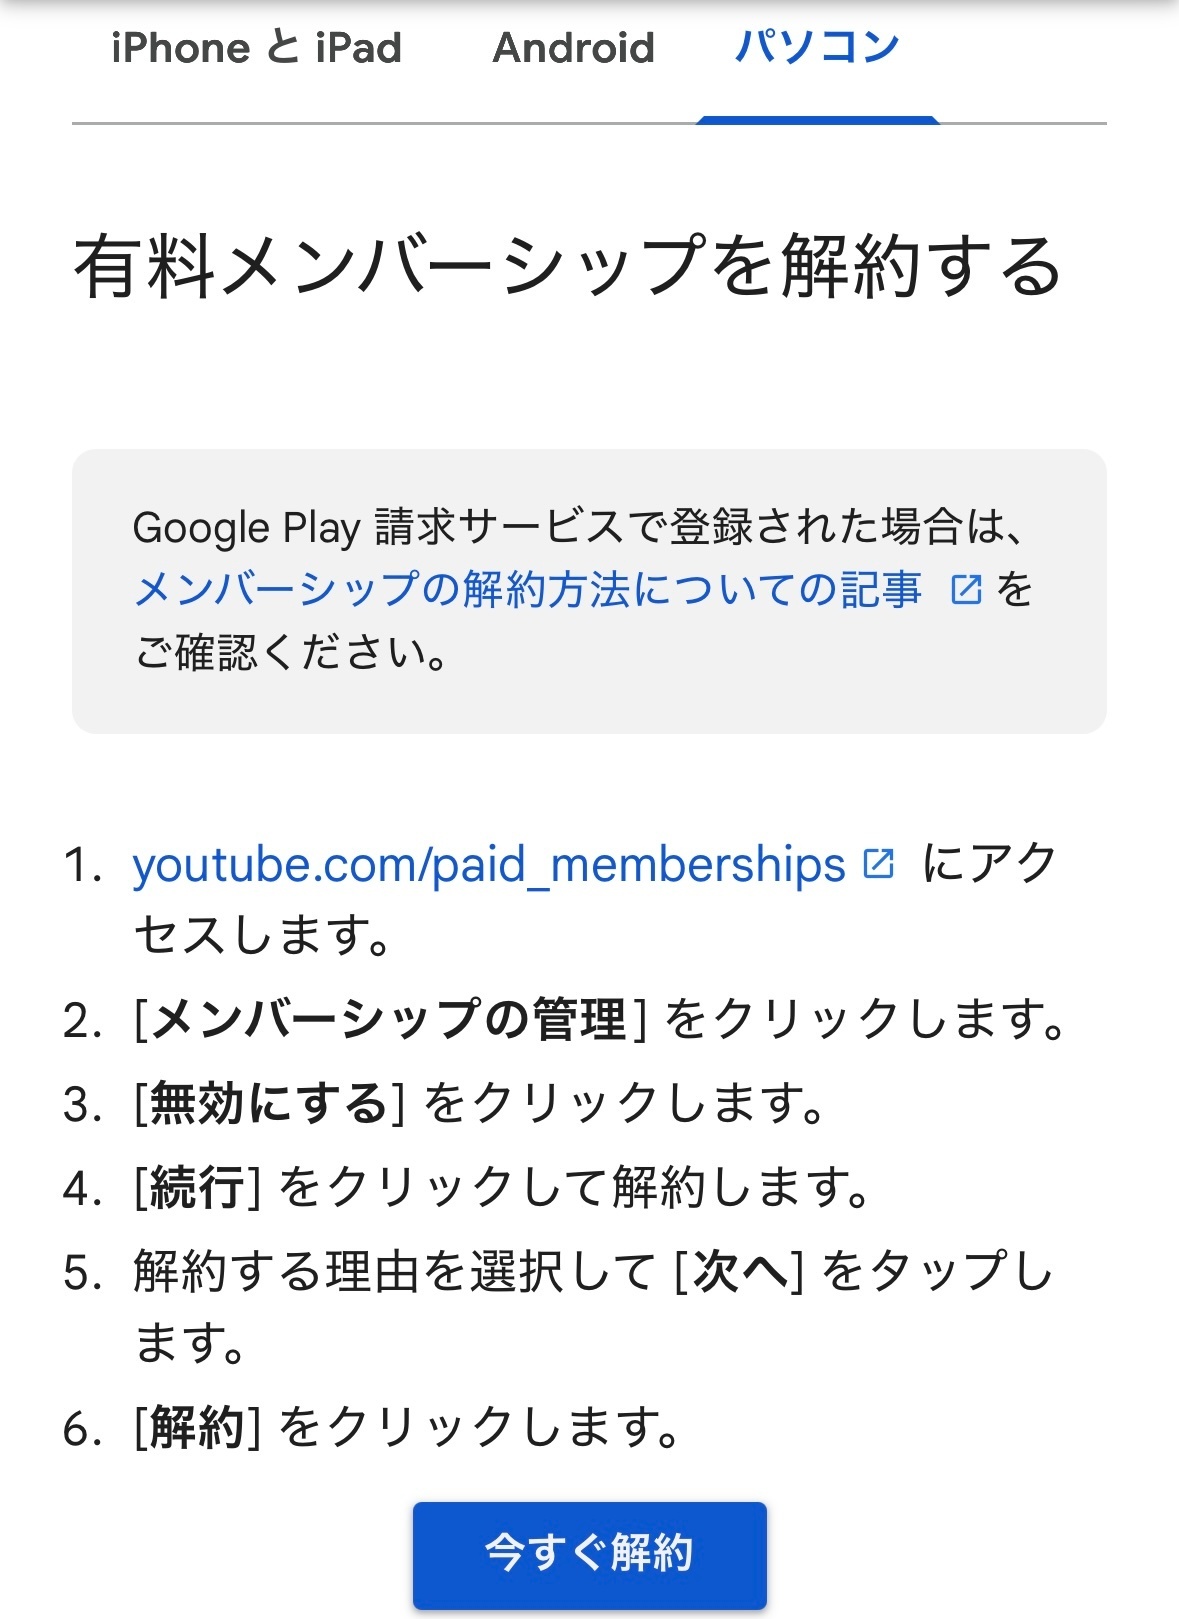Click the gray Google Play notice box
1179x1619 pixels.
click(x=589, y=591)
